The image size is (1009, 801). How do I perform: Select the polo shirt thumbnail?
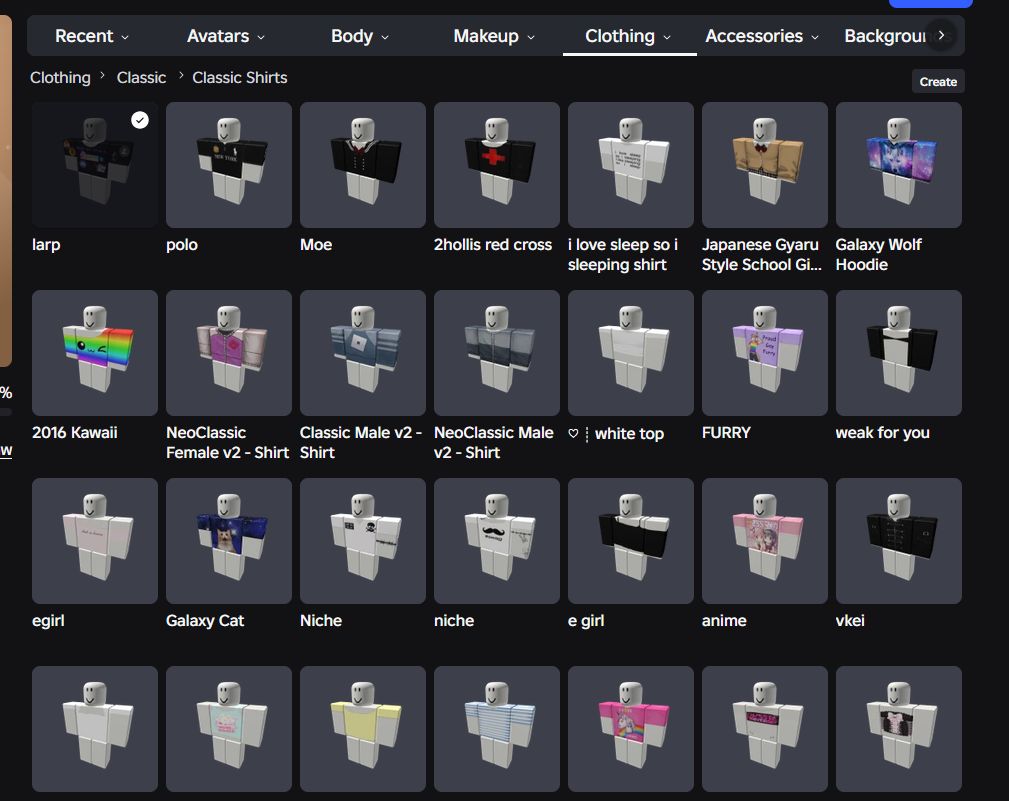(228, 165)
